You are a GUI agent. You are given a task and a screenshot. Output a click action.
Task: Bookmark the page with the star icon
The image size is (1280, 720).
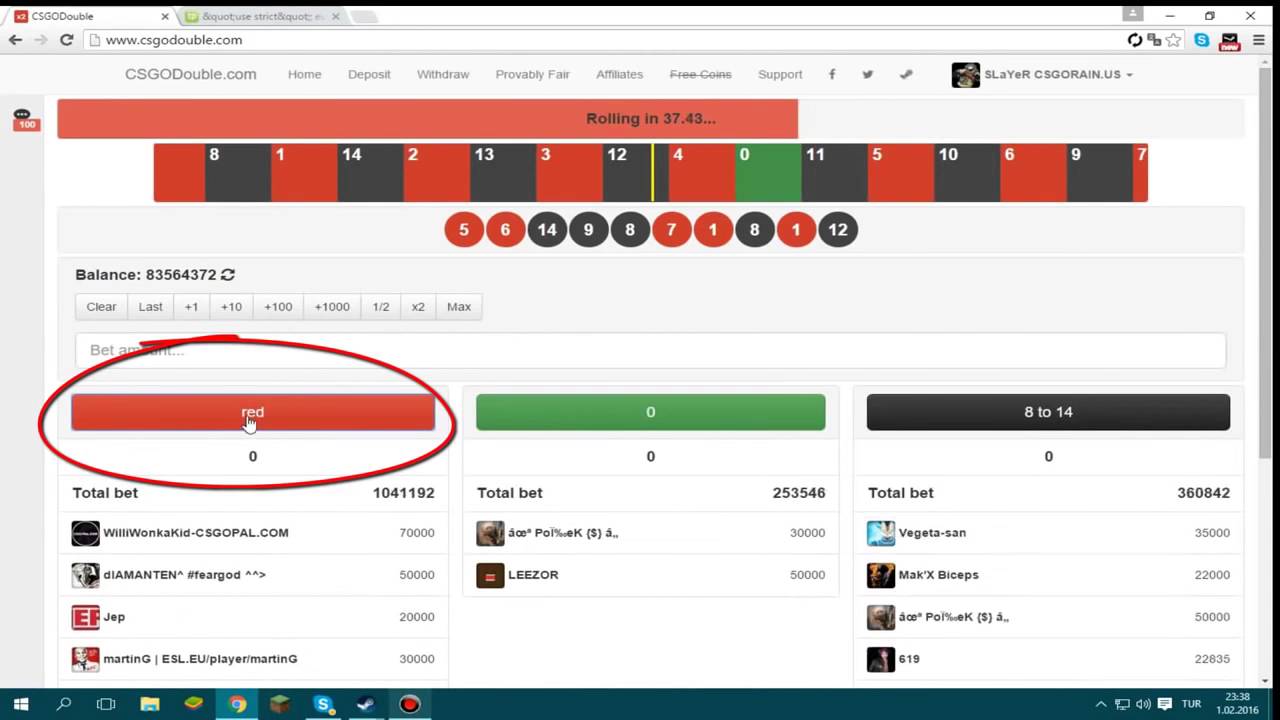click(1174, 40)
